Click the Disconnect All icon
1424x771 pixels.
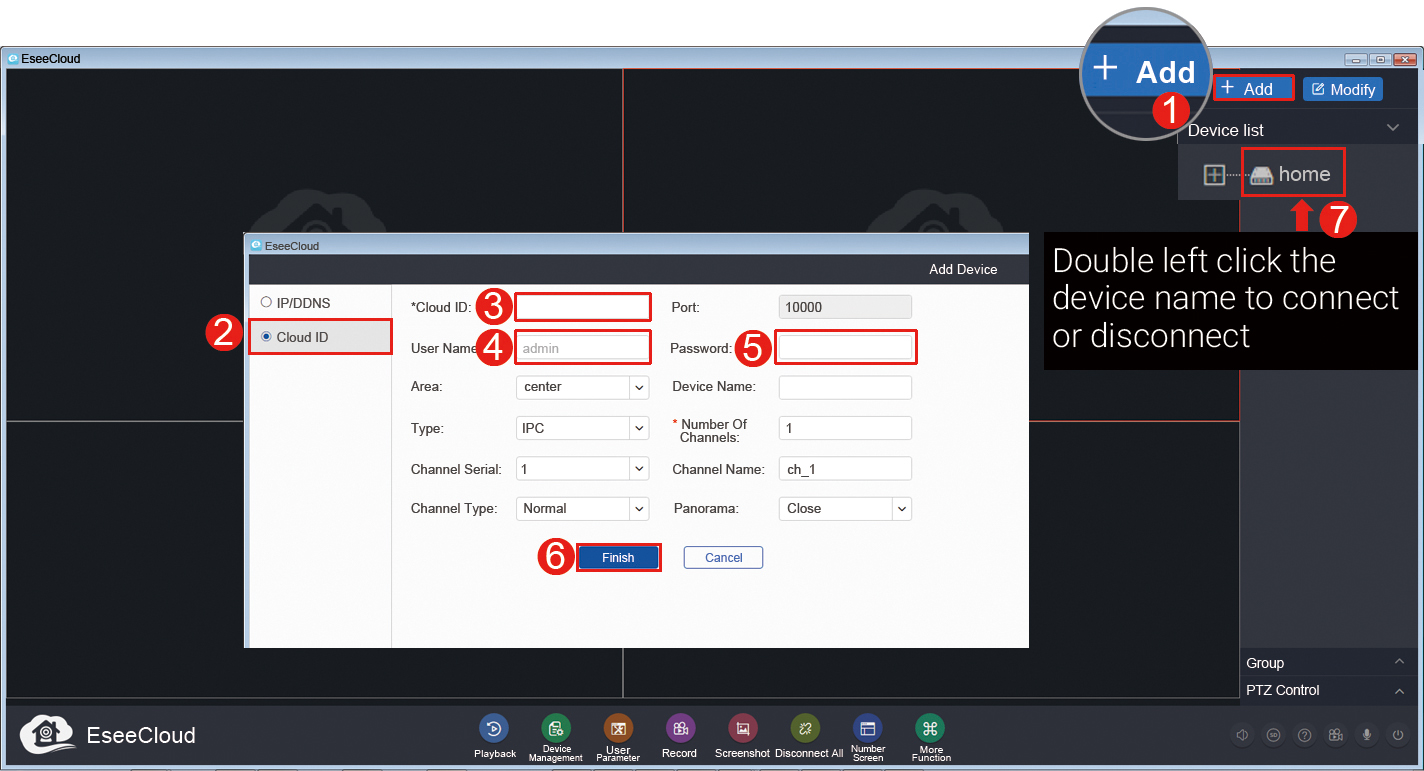pyautogui.click(x=805, y=729)
